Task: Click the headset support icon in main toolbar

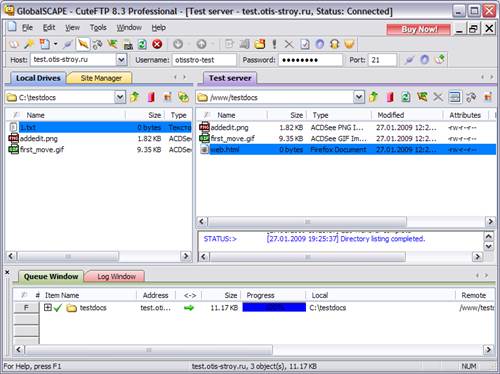Action: click(x=334, y=44)
